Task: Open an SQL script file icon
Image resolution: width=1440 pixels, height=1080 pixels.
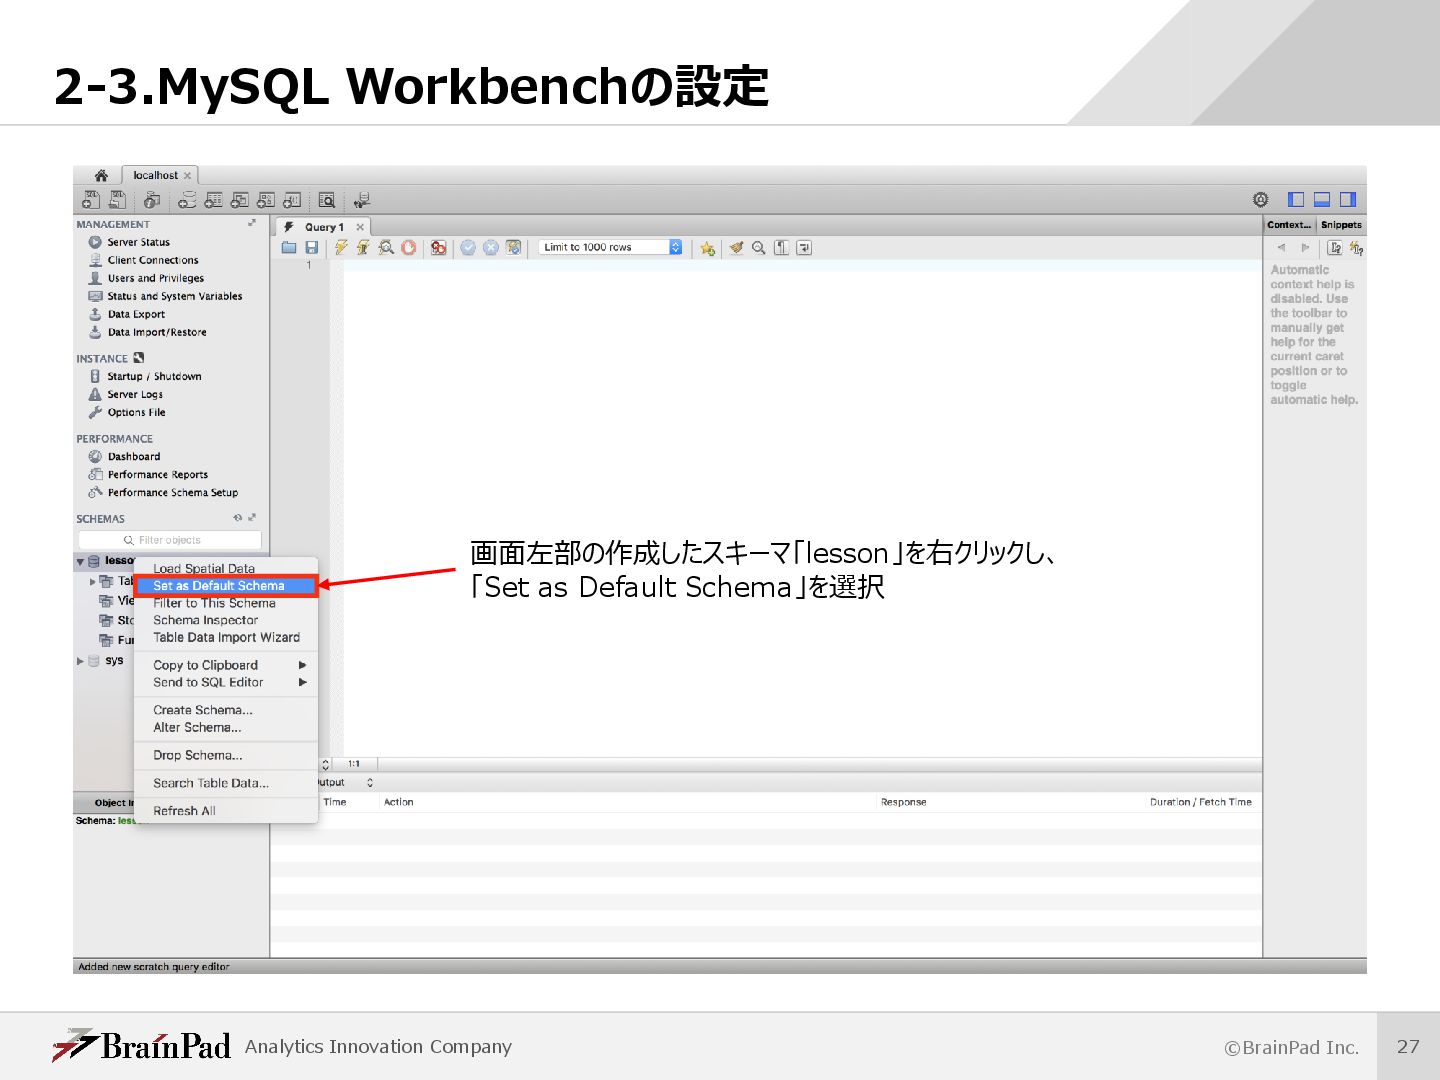Action: click(118, 200)
